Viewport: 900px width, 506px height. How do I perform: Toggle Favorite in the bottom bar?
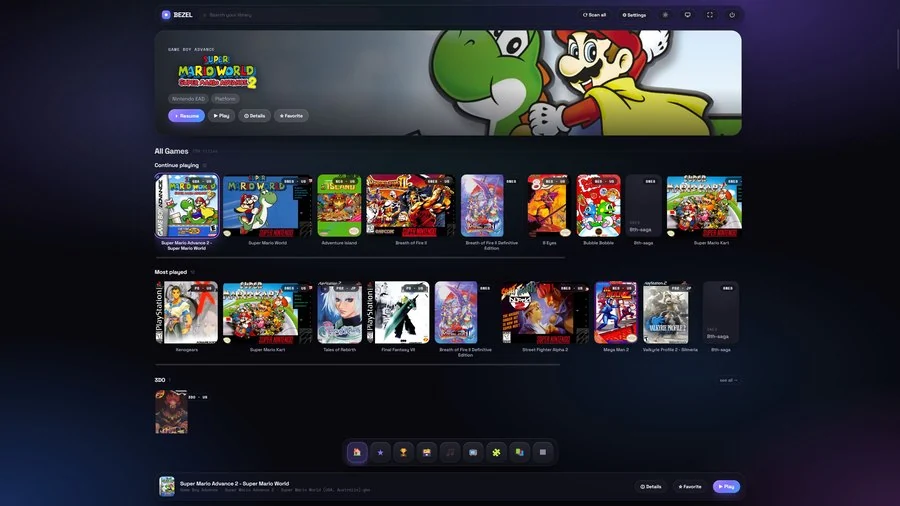690,486
